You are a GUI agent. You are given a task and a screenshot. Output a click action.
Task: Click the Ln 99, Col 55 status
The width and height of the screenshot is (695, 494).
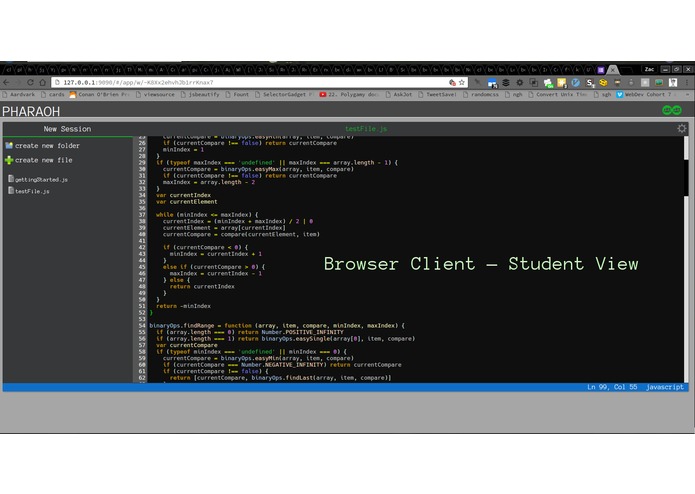[x=612, y=387]
